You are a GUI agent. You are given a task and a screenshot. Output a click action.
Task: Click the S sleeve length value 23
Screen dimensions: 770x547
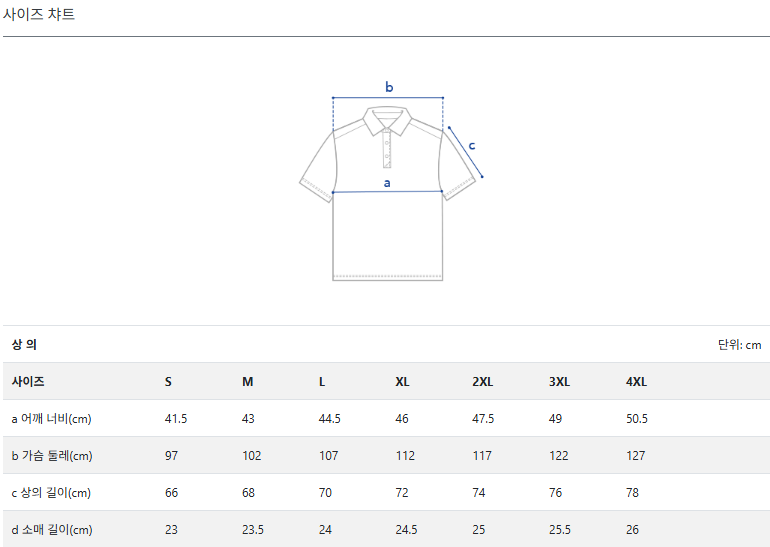pos(171,530)
